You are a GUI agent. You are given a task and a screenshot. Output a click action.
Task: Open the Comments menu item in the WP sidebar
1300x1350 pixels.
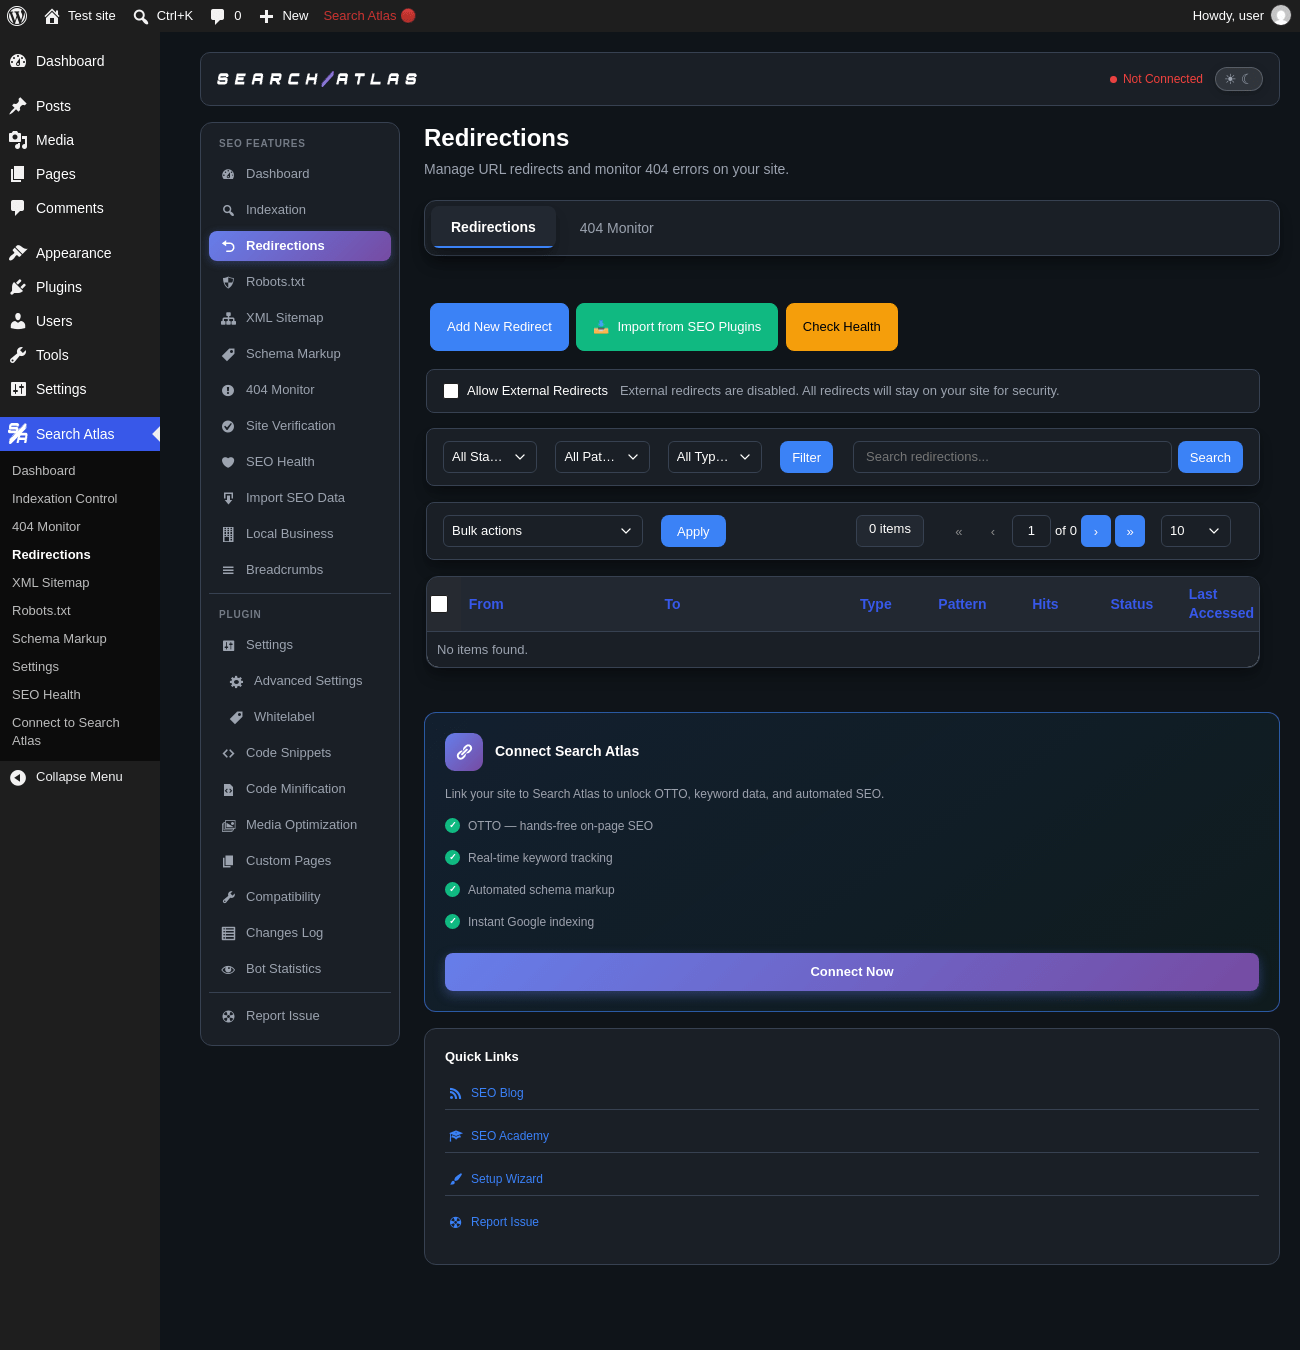80,208
